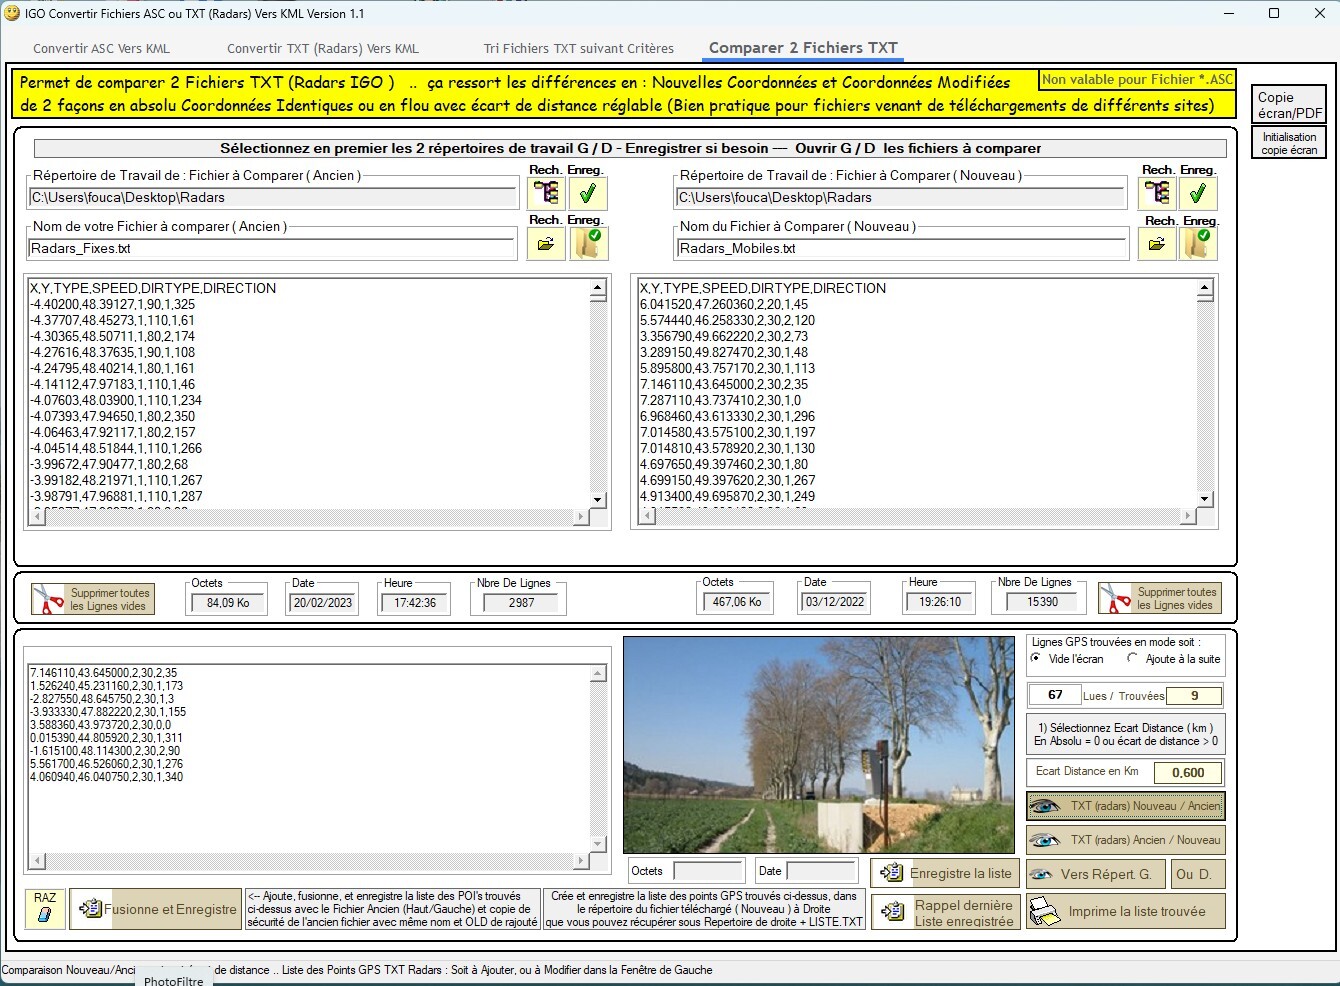Select result row 1.526240,45.231160,2,30,1,173

[x=107, y=686]
